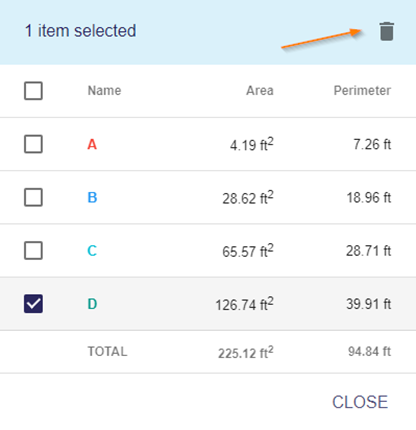The image size is (416, 430).
Task: Uncheck the box for row D
Action: [33, 304]
